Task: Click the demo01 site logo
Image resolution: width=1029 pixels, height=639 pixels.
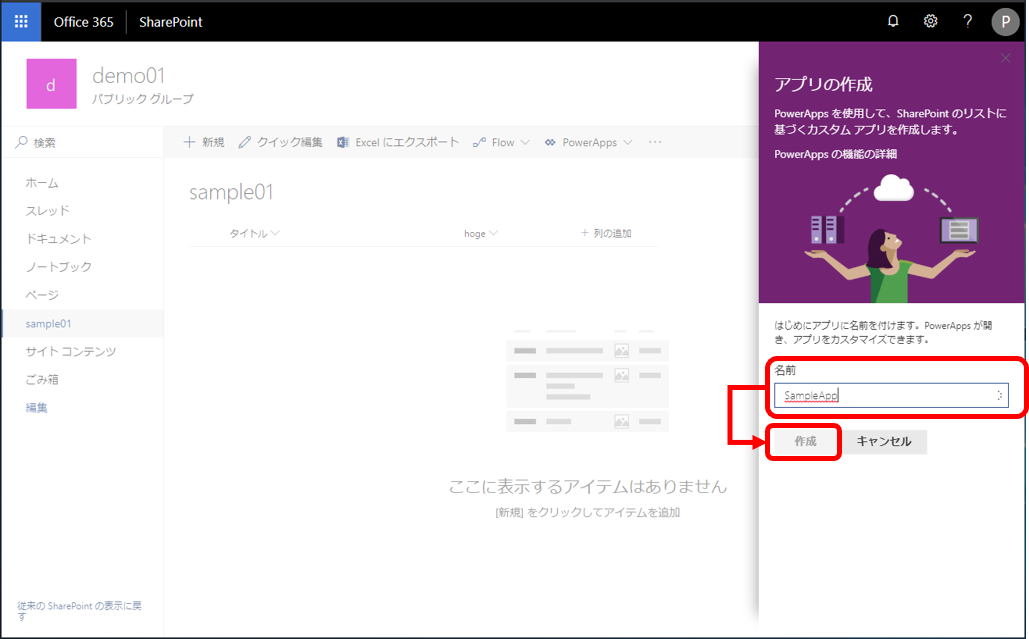Action: click(51, 84)
